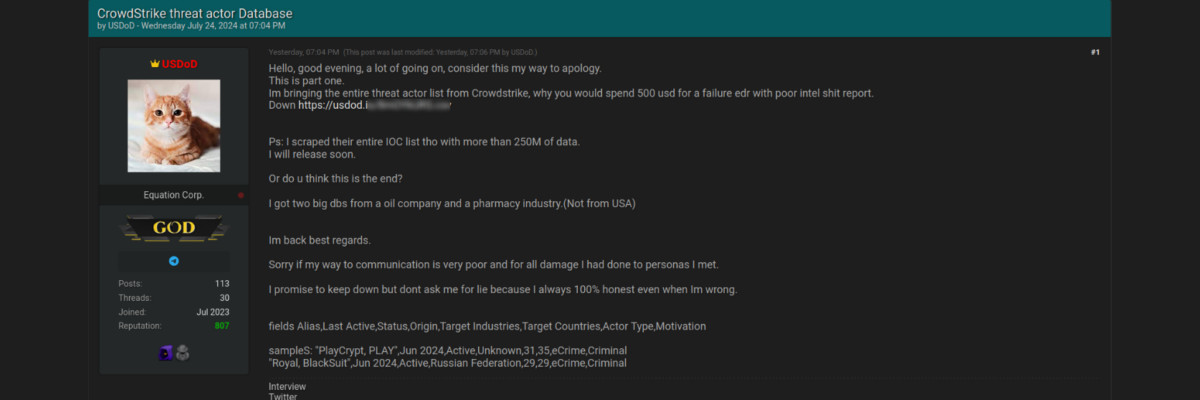
Task: Open the 807 reputation score
Action: 221,326
